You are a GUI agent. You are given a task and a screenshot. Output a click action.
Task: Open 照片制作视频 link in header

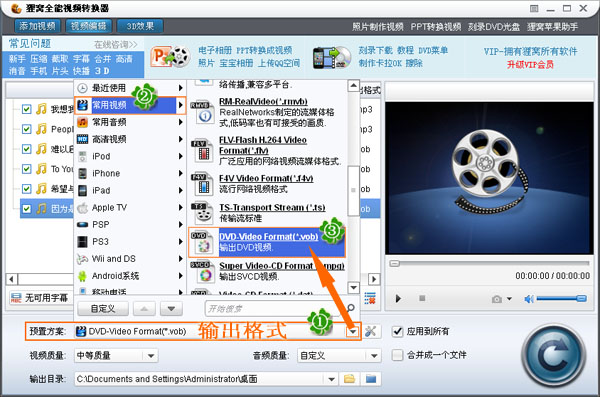coord(377,27)
